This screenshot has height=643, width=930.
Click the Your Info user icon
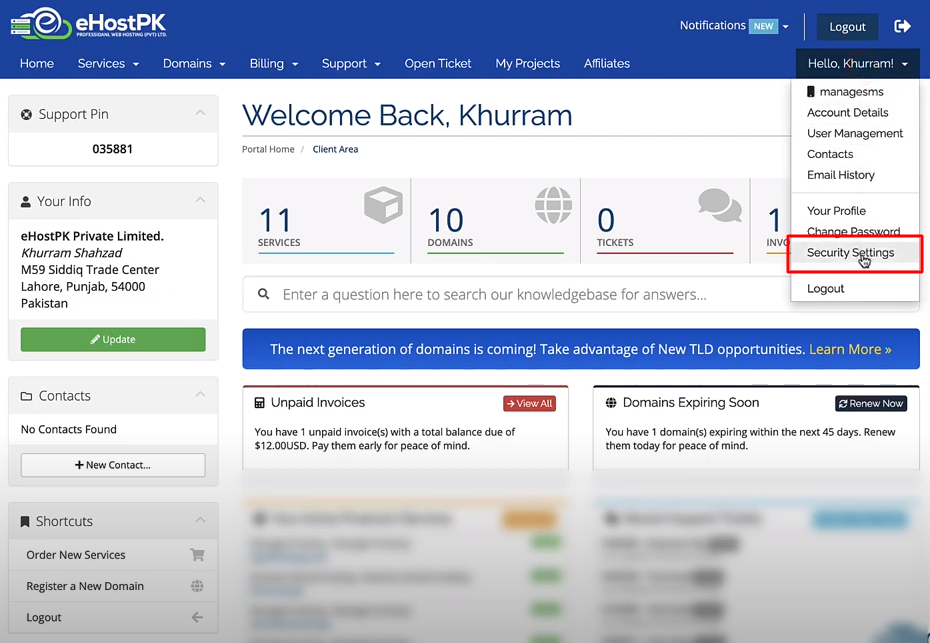[26, 202]
